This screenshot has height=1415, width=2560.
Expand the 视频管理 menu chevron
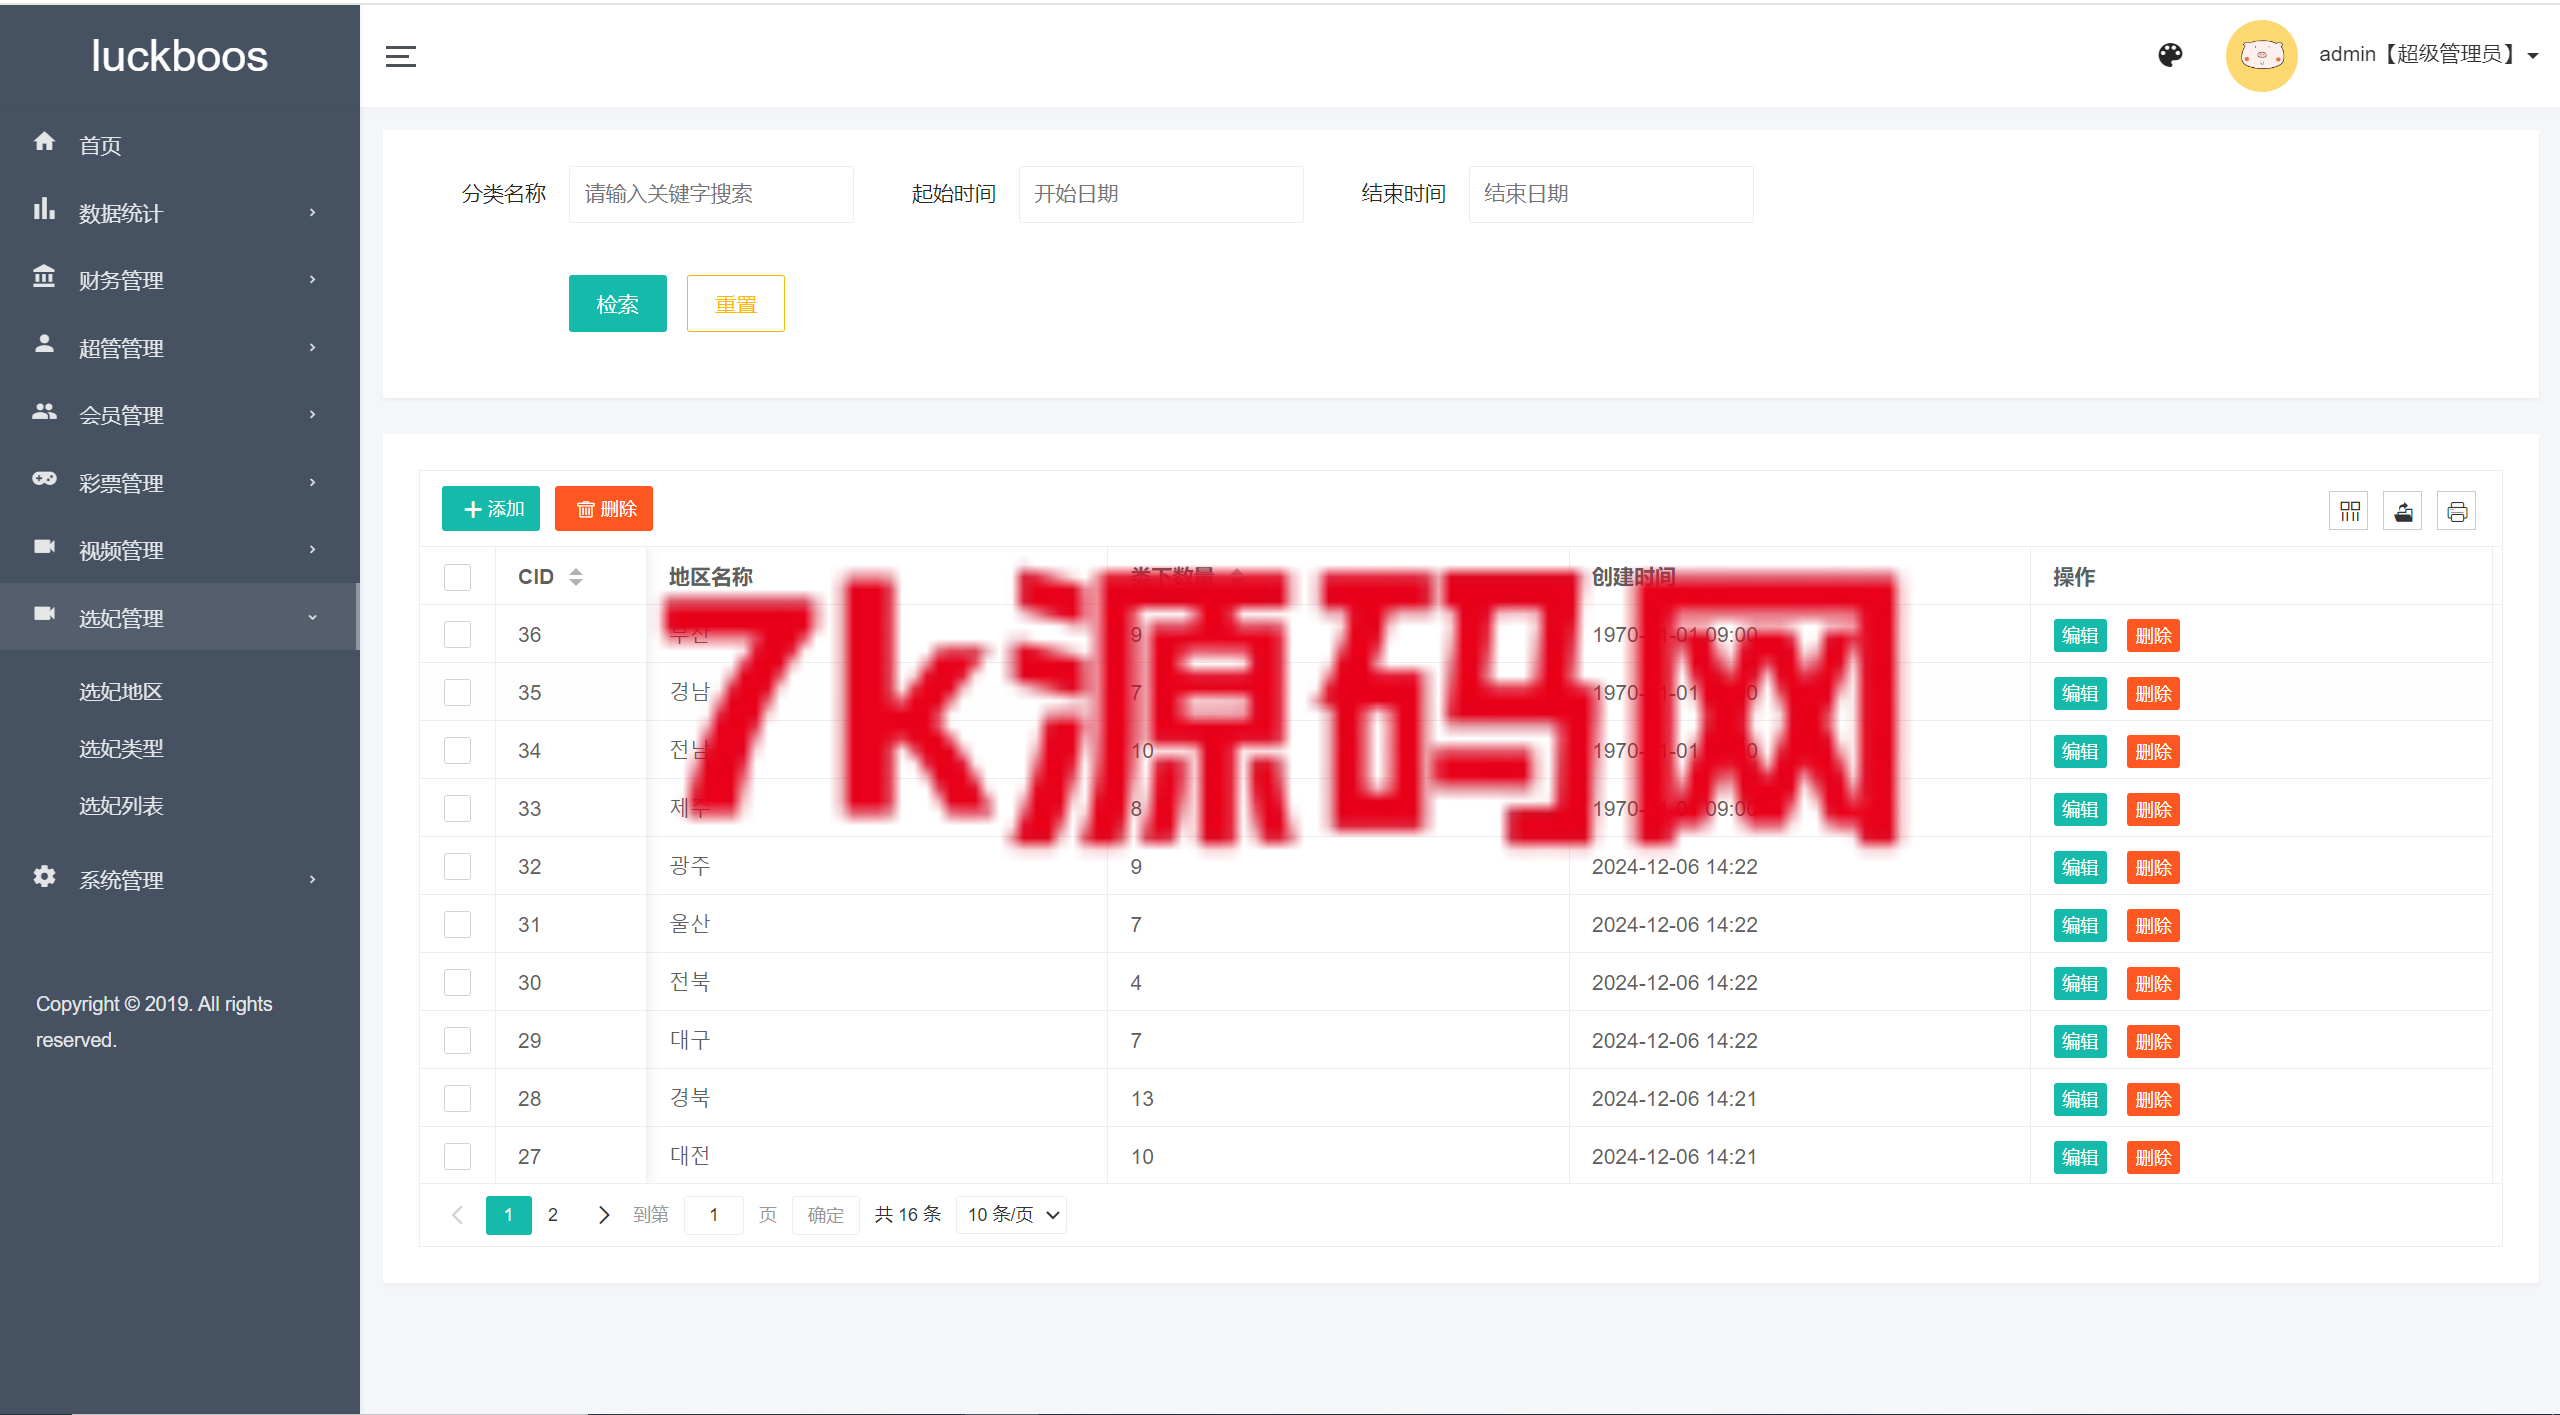click(x=313, y=549)
